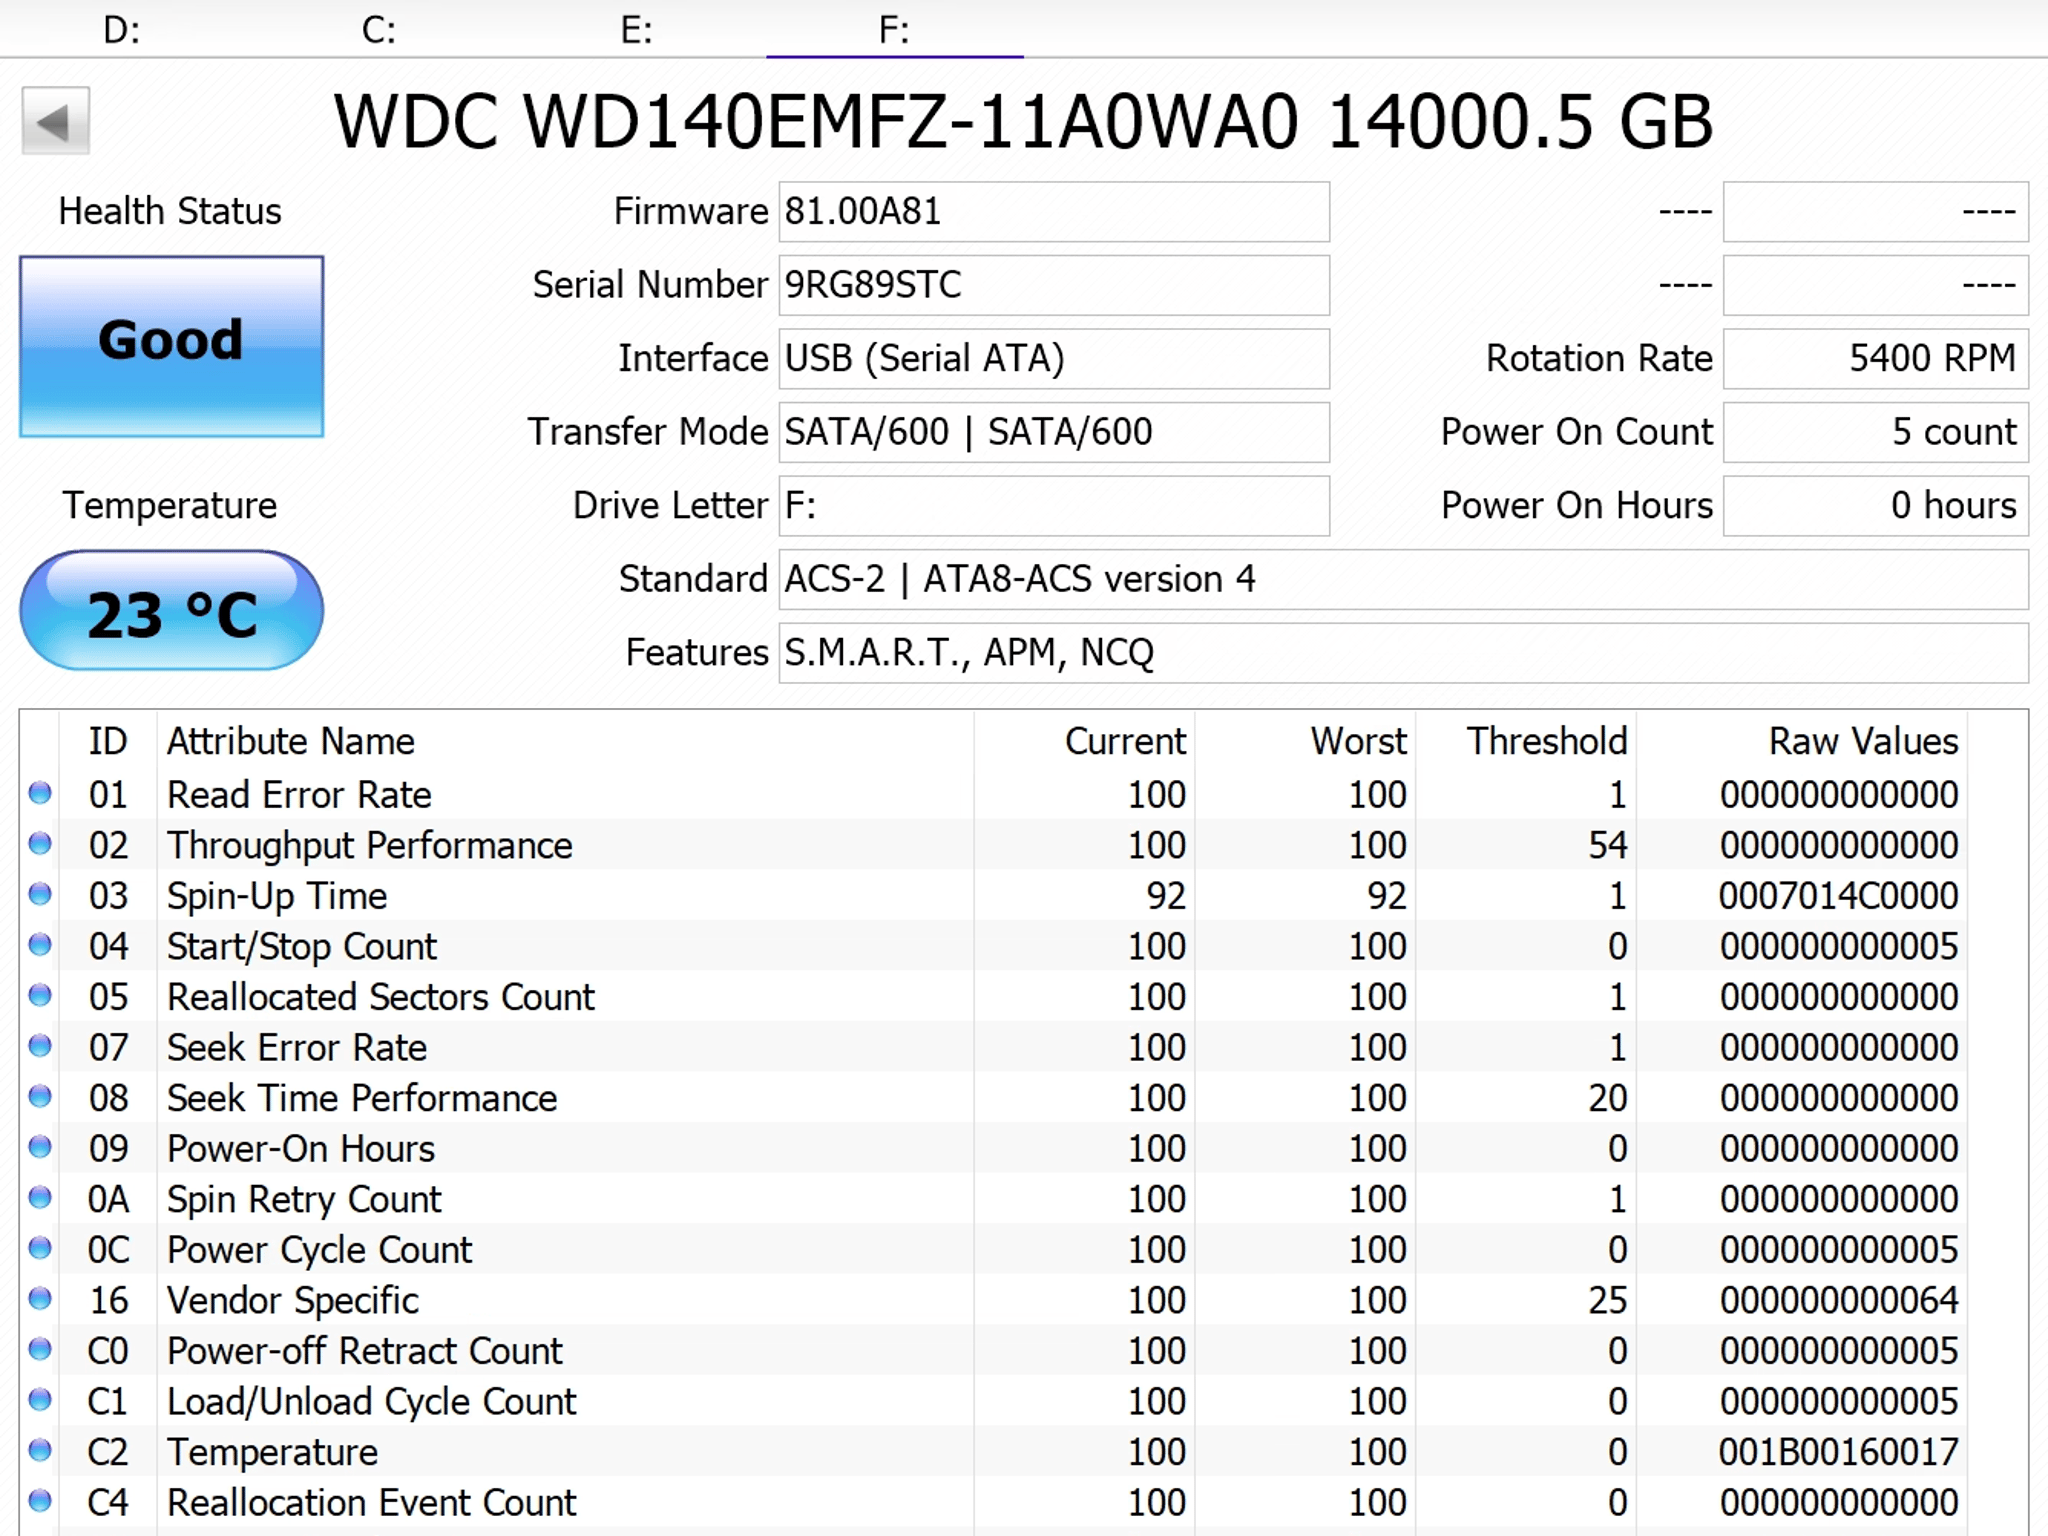Click status dot of Vendor Specific row
The image size is (2048, 1536).
click(40, 1299)
